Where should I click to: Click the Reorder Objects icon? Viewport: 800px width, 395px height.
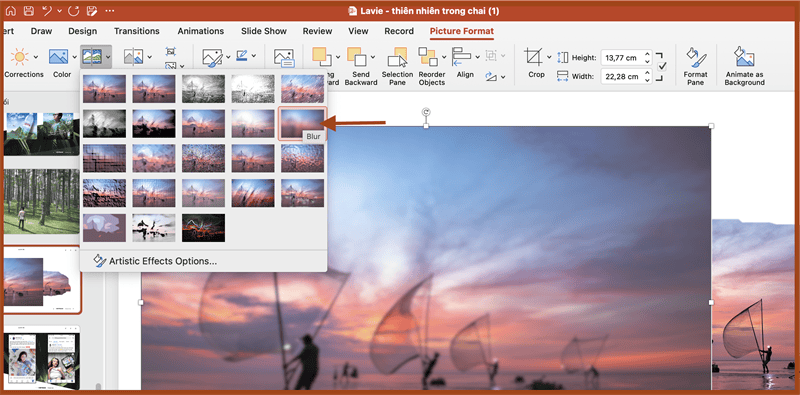tap(428, 57)
